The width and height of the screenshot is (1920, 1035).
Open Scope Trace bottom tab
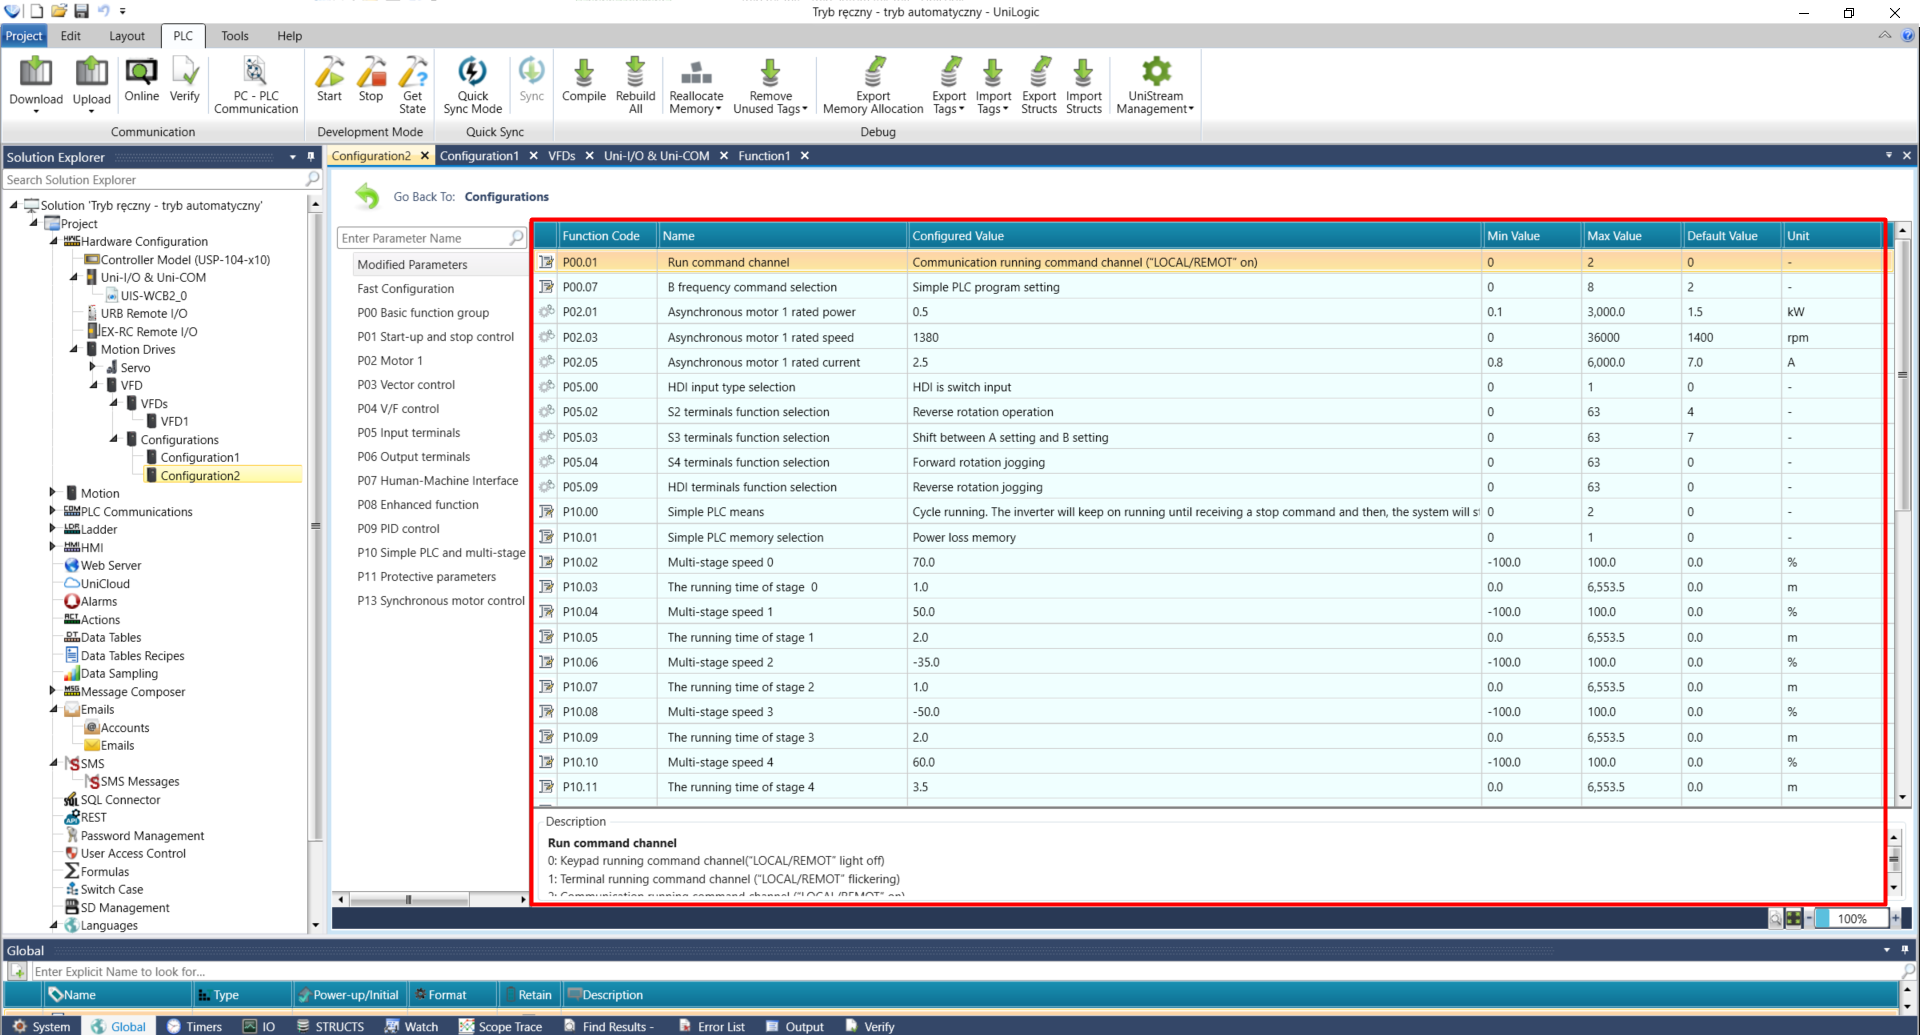pyautogui.click(x=501, y=1026)
